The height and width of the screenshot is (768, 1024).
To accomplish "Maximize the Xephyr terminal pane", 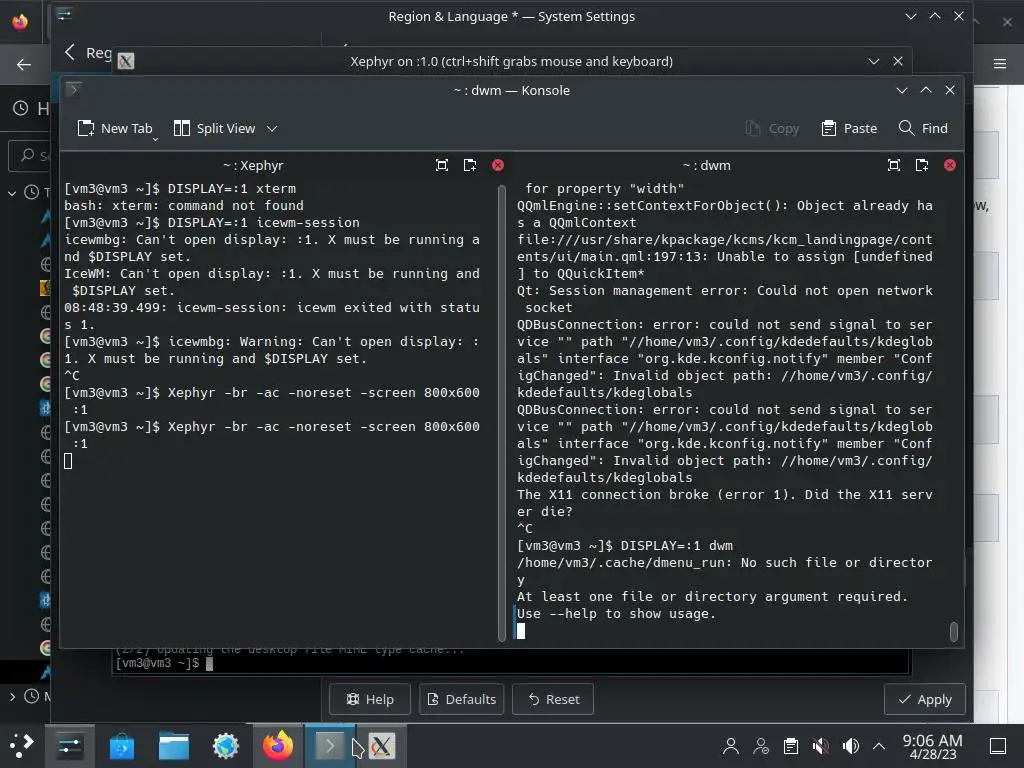I will [x=441, y=165].
